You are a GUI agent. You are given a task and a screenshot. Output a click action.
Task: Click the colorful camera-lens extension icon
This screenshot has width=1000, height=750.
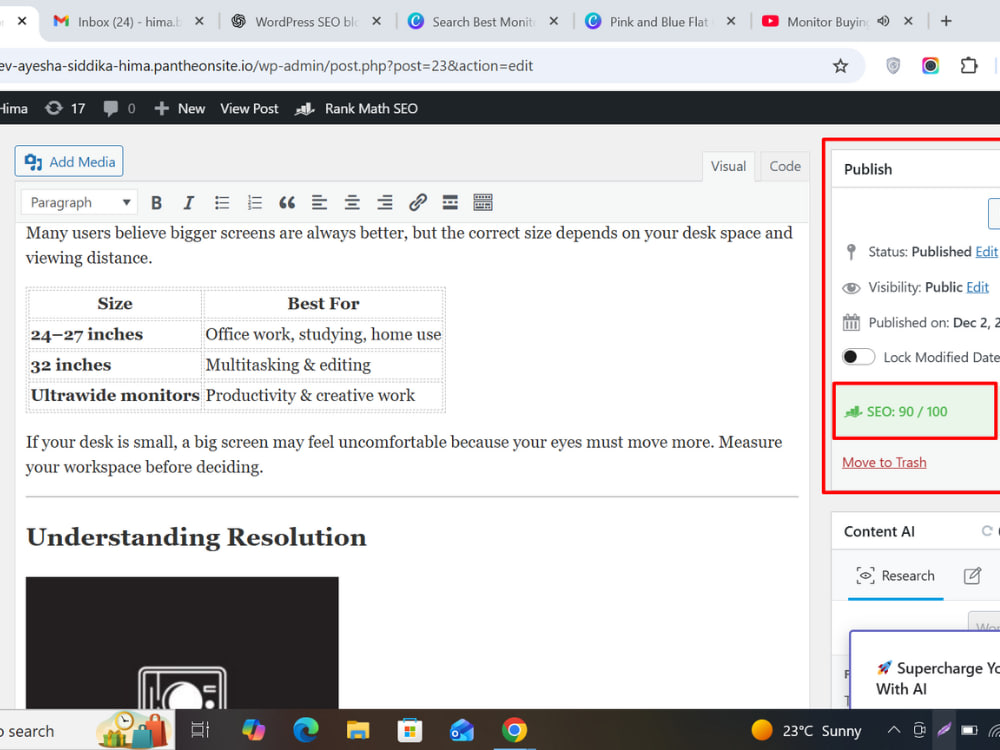pos(930,66)
